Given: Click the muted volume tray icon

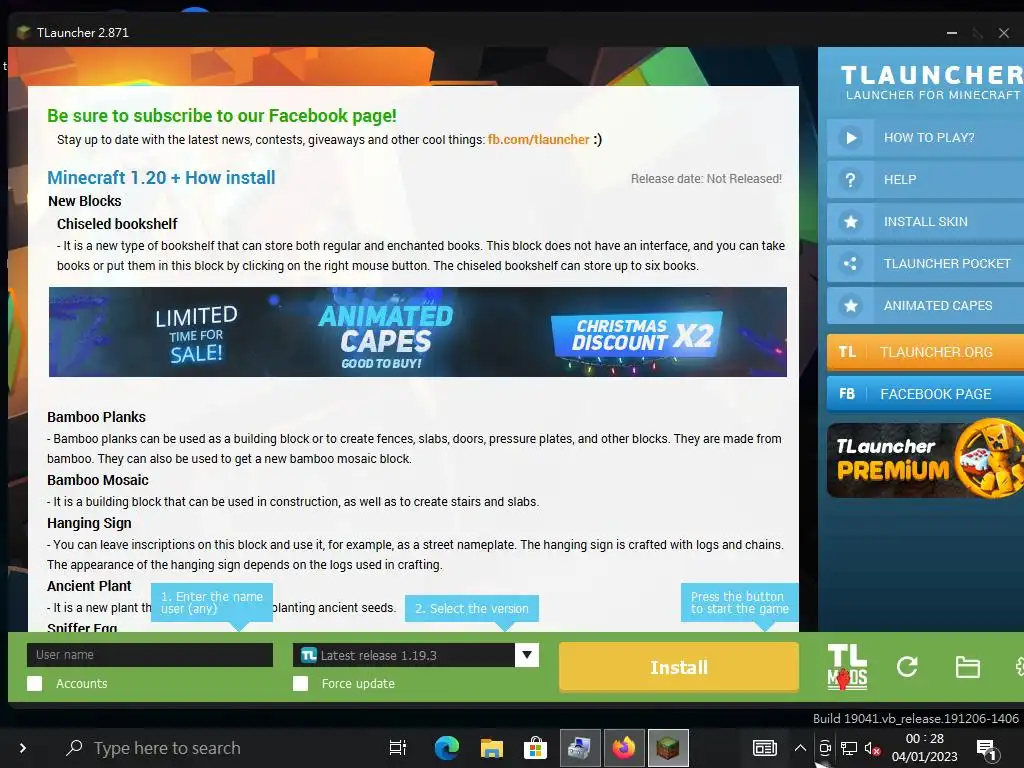Looking at the screenshot, I should click(x=872, y=748).
